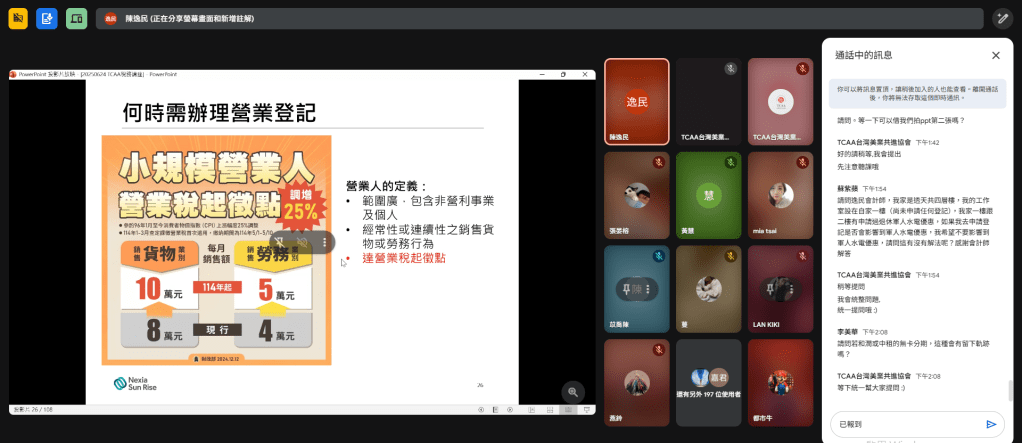Click the yellow camera-off icon at top left
Image resolution: width=1022 pixels, height=443 pixels.
pos(17,18)
